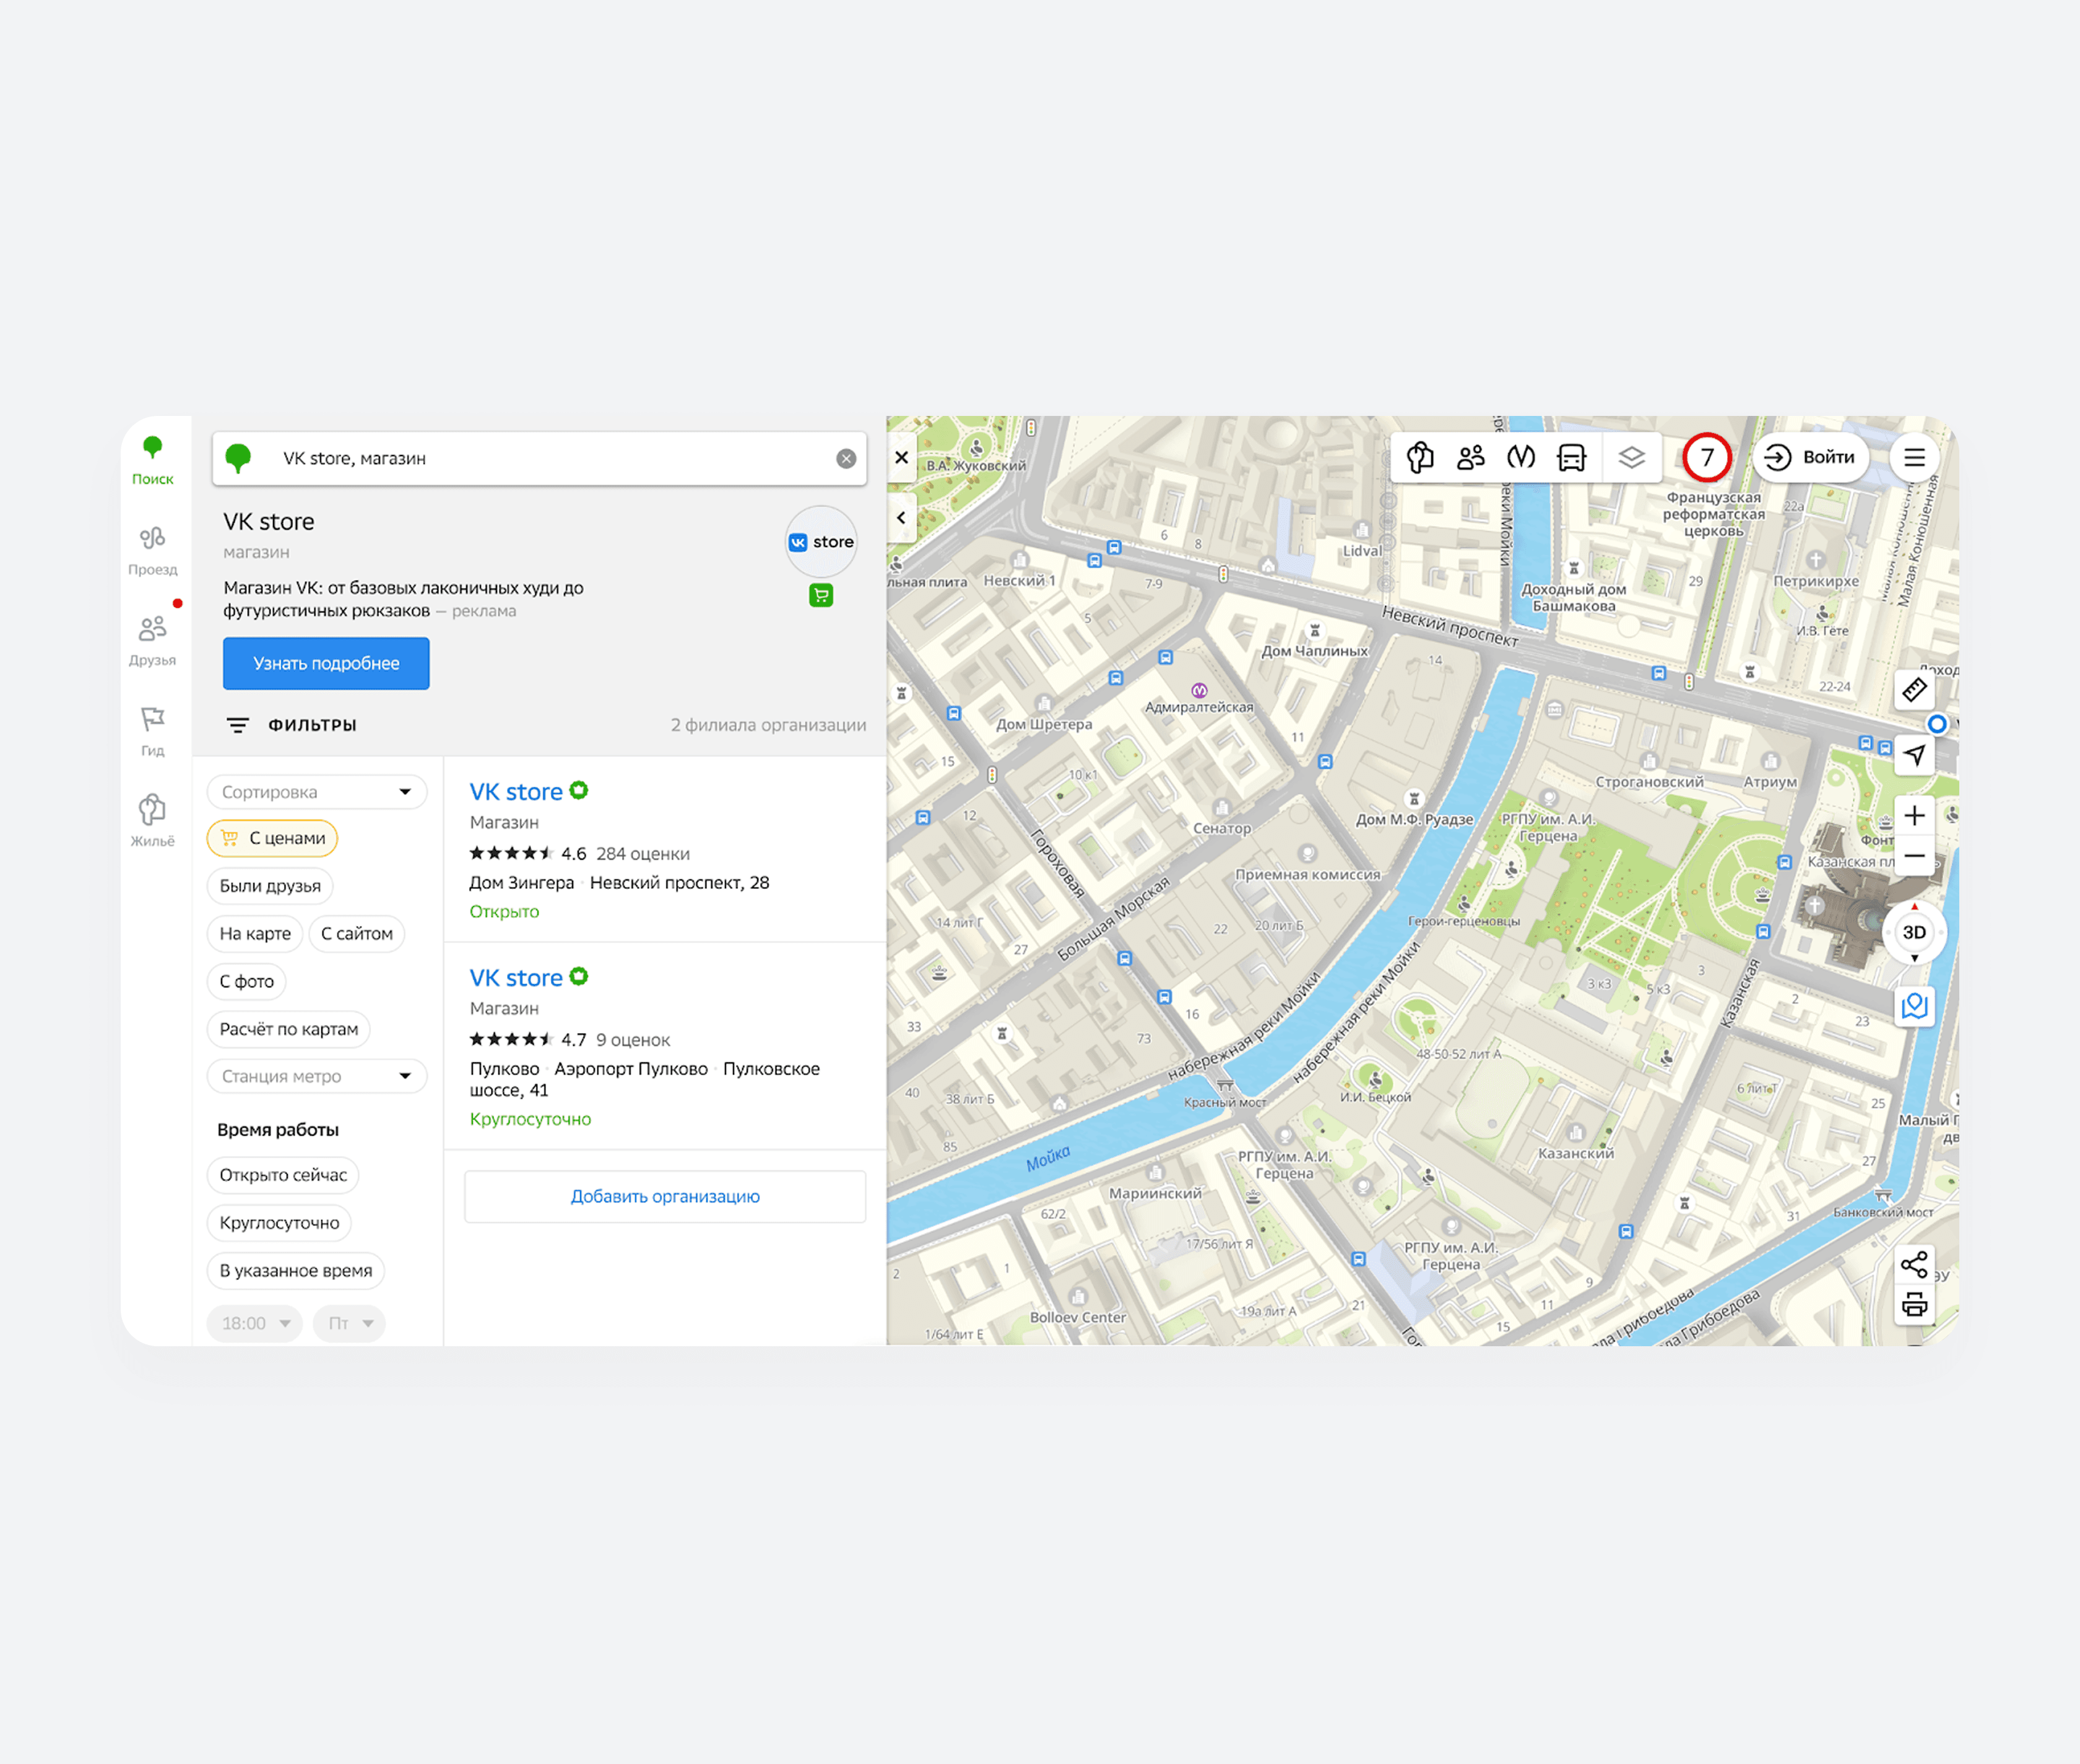Open traffic score indicator 7
The image size is (2080, 1764).
click(x=1706, y=458)
